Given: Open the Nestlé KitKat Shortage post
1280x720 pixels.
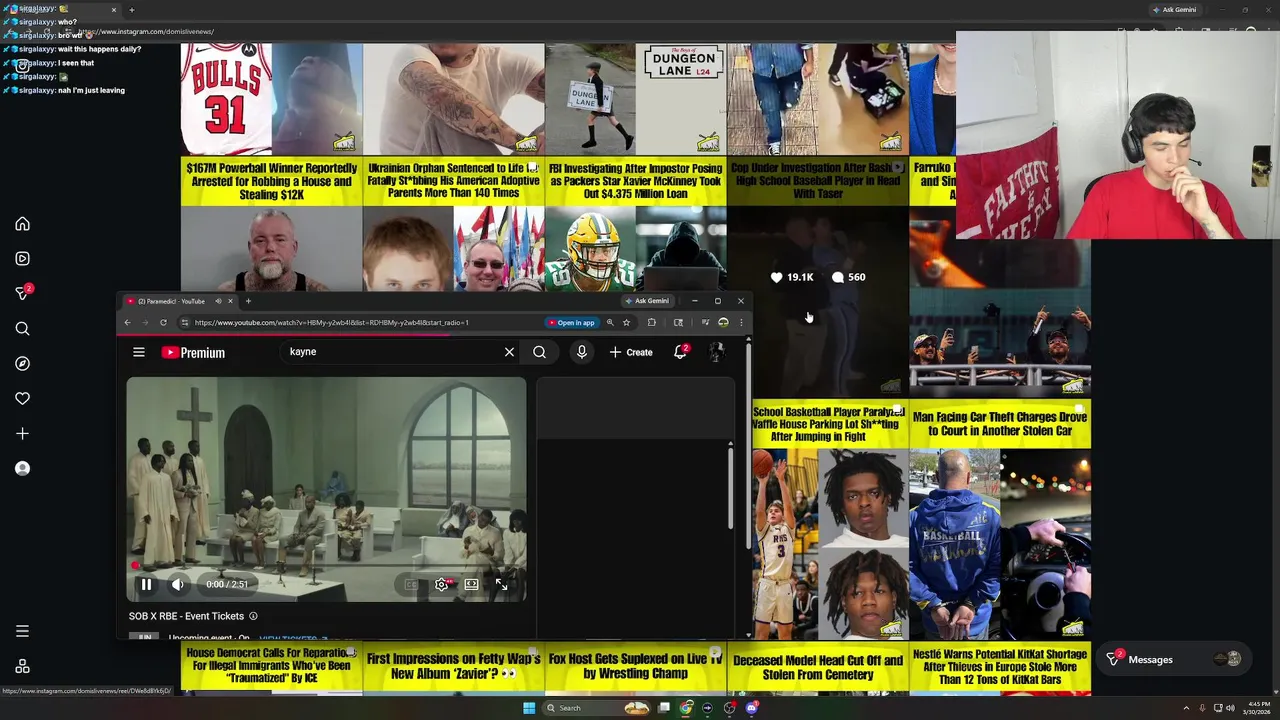Looking at the screenshot, I should [1000, 668].
